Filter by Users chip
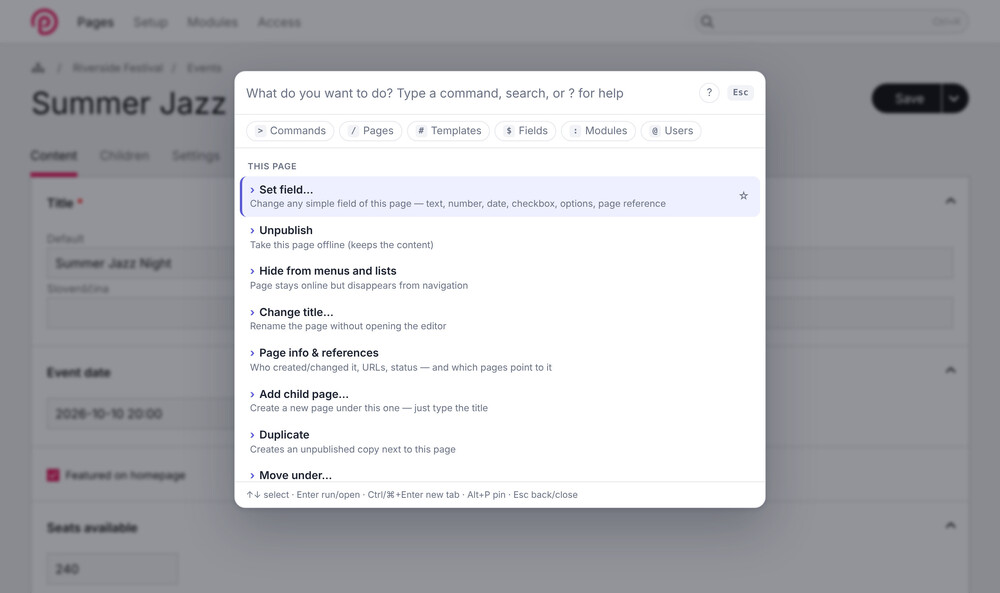 click(671, 131)
